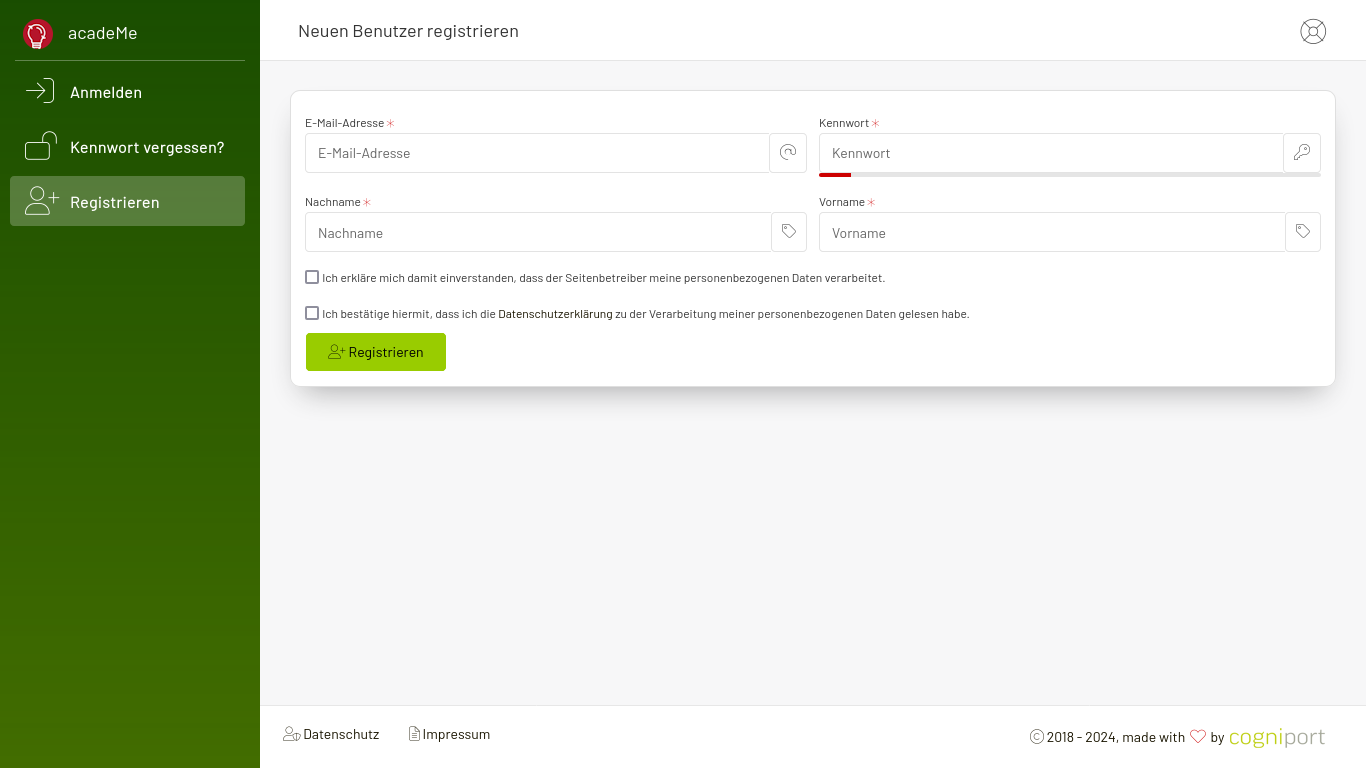Click acadeMe title in sidebar
Viewport: 1366px width, 768px height.
[x=103, y=33]
